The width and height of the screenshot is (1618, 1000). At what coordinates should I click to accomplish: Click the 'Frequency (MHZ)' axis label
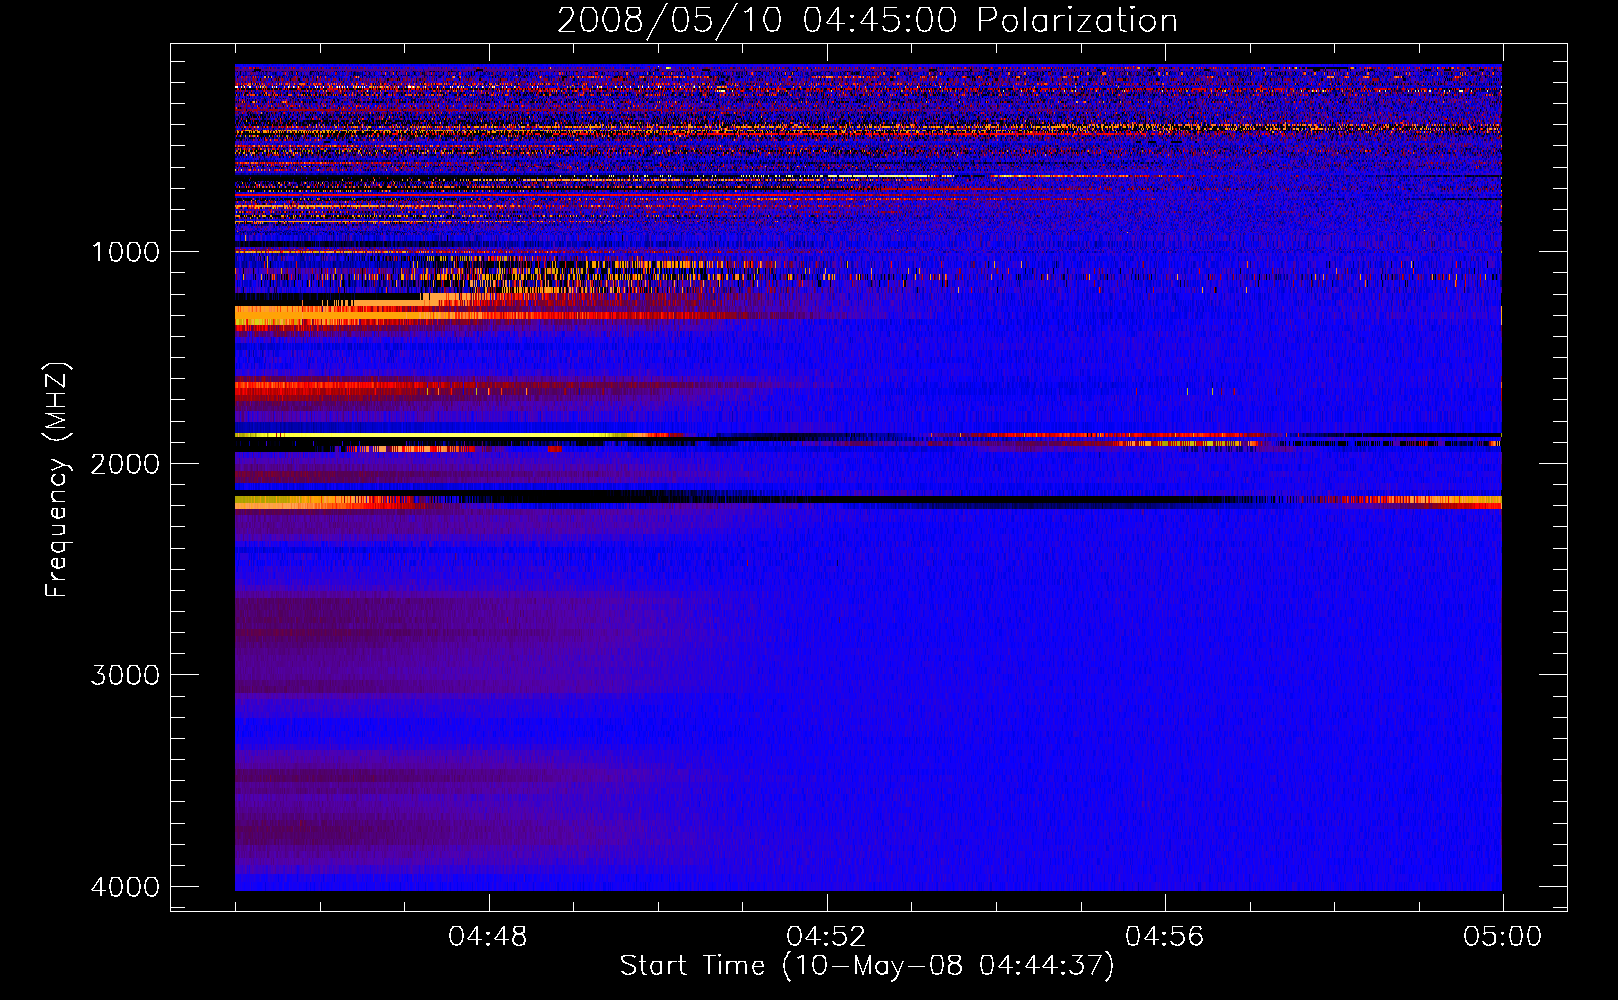pos(57,480)
